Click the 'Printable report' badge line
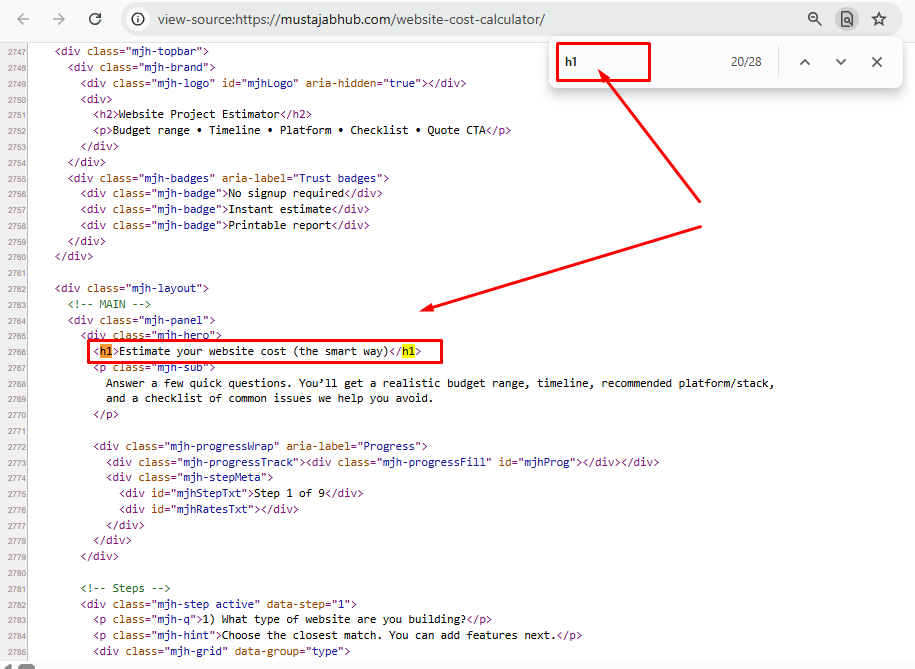This screenshot has width=915, height=669. tap(225, 225)
